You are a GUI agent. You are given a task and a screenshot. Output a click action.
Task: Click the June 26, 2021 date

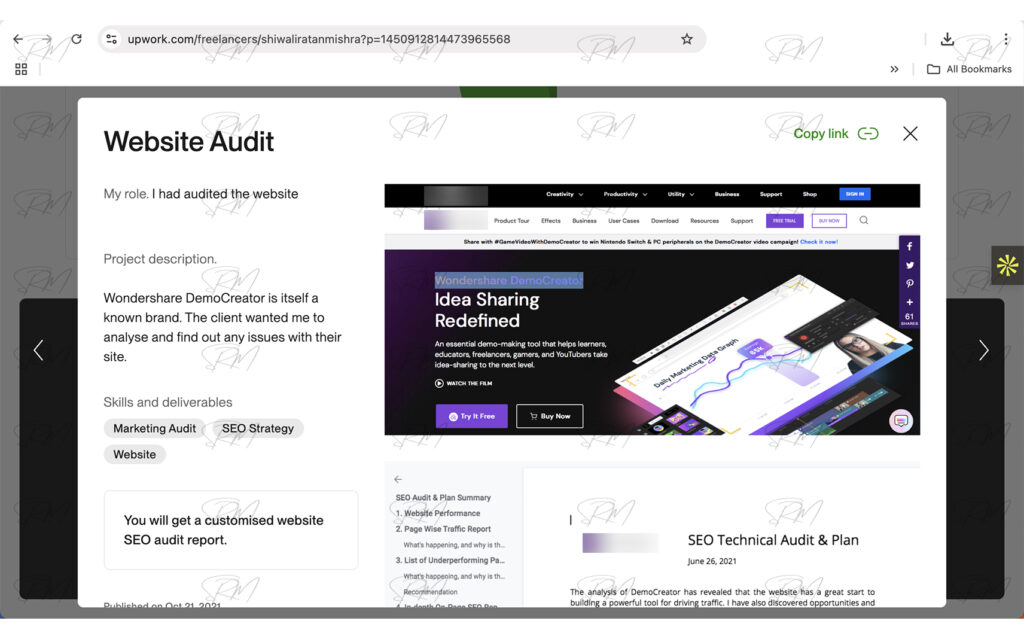712,561
